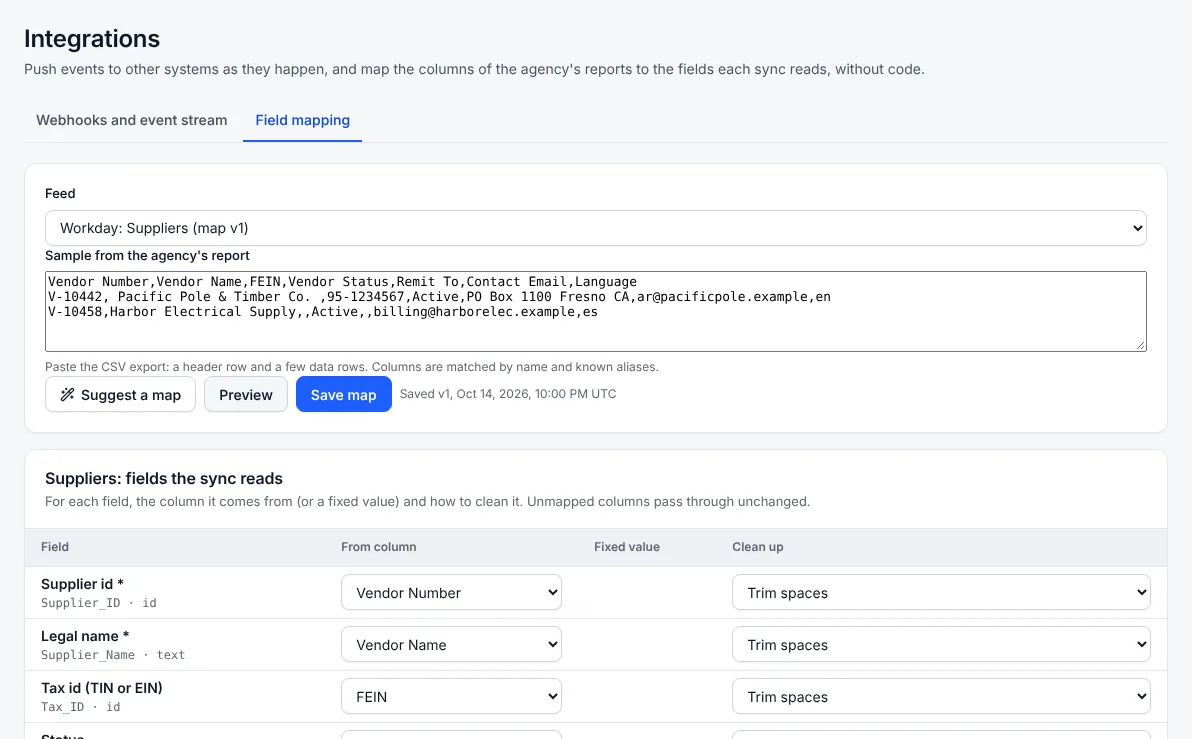Select the Field mapping tab
This screenshot has width=1192, height=739.
click(x=303, y=120)
